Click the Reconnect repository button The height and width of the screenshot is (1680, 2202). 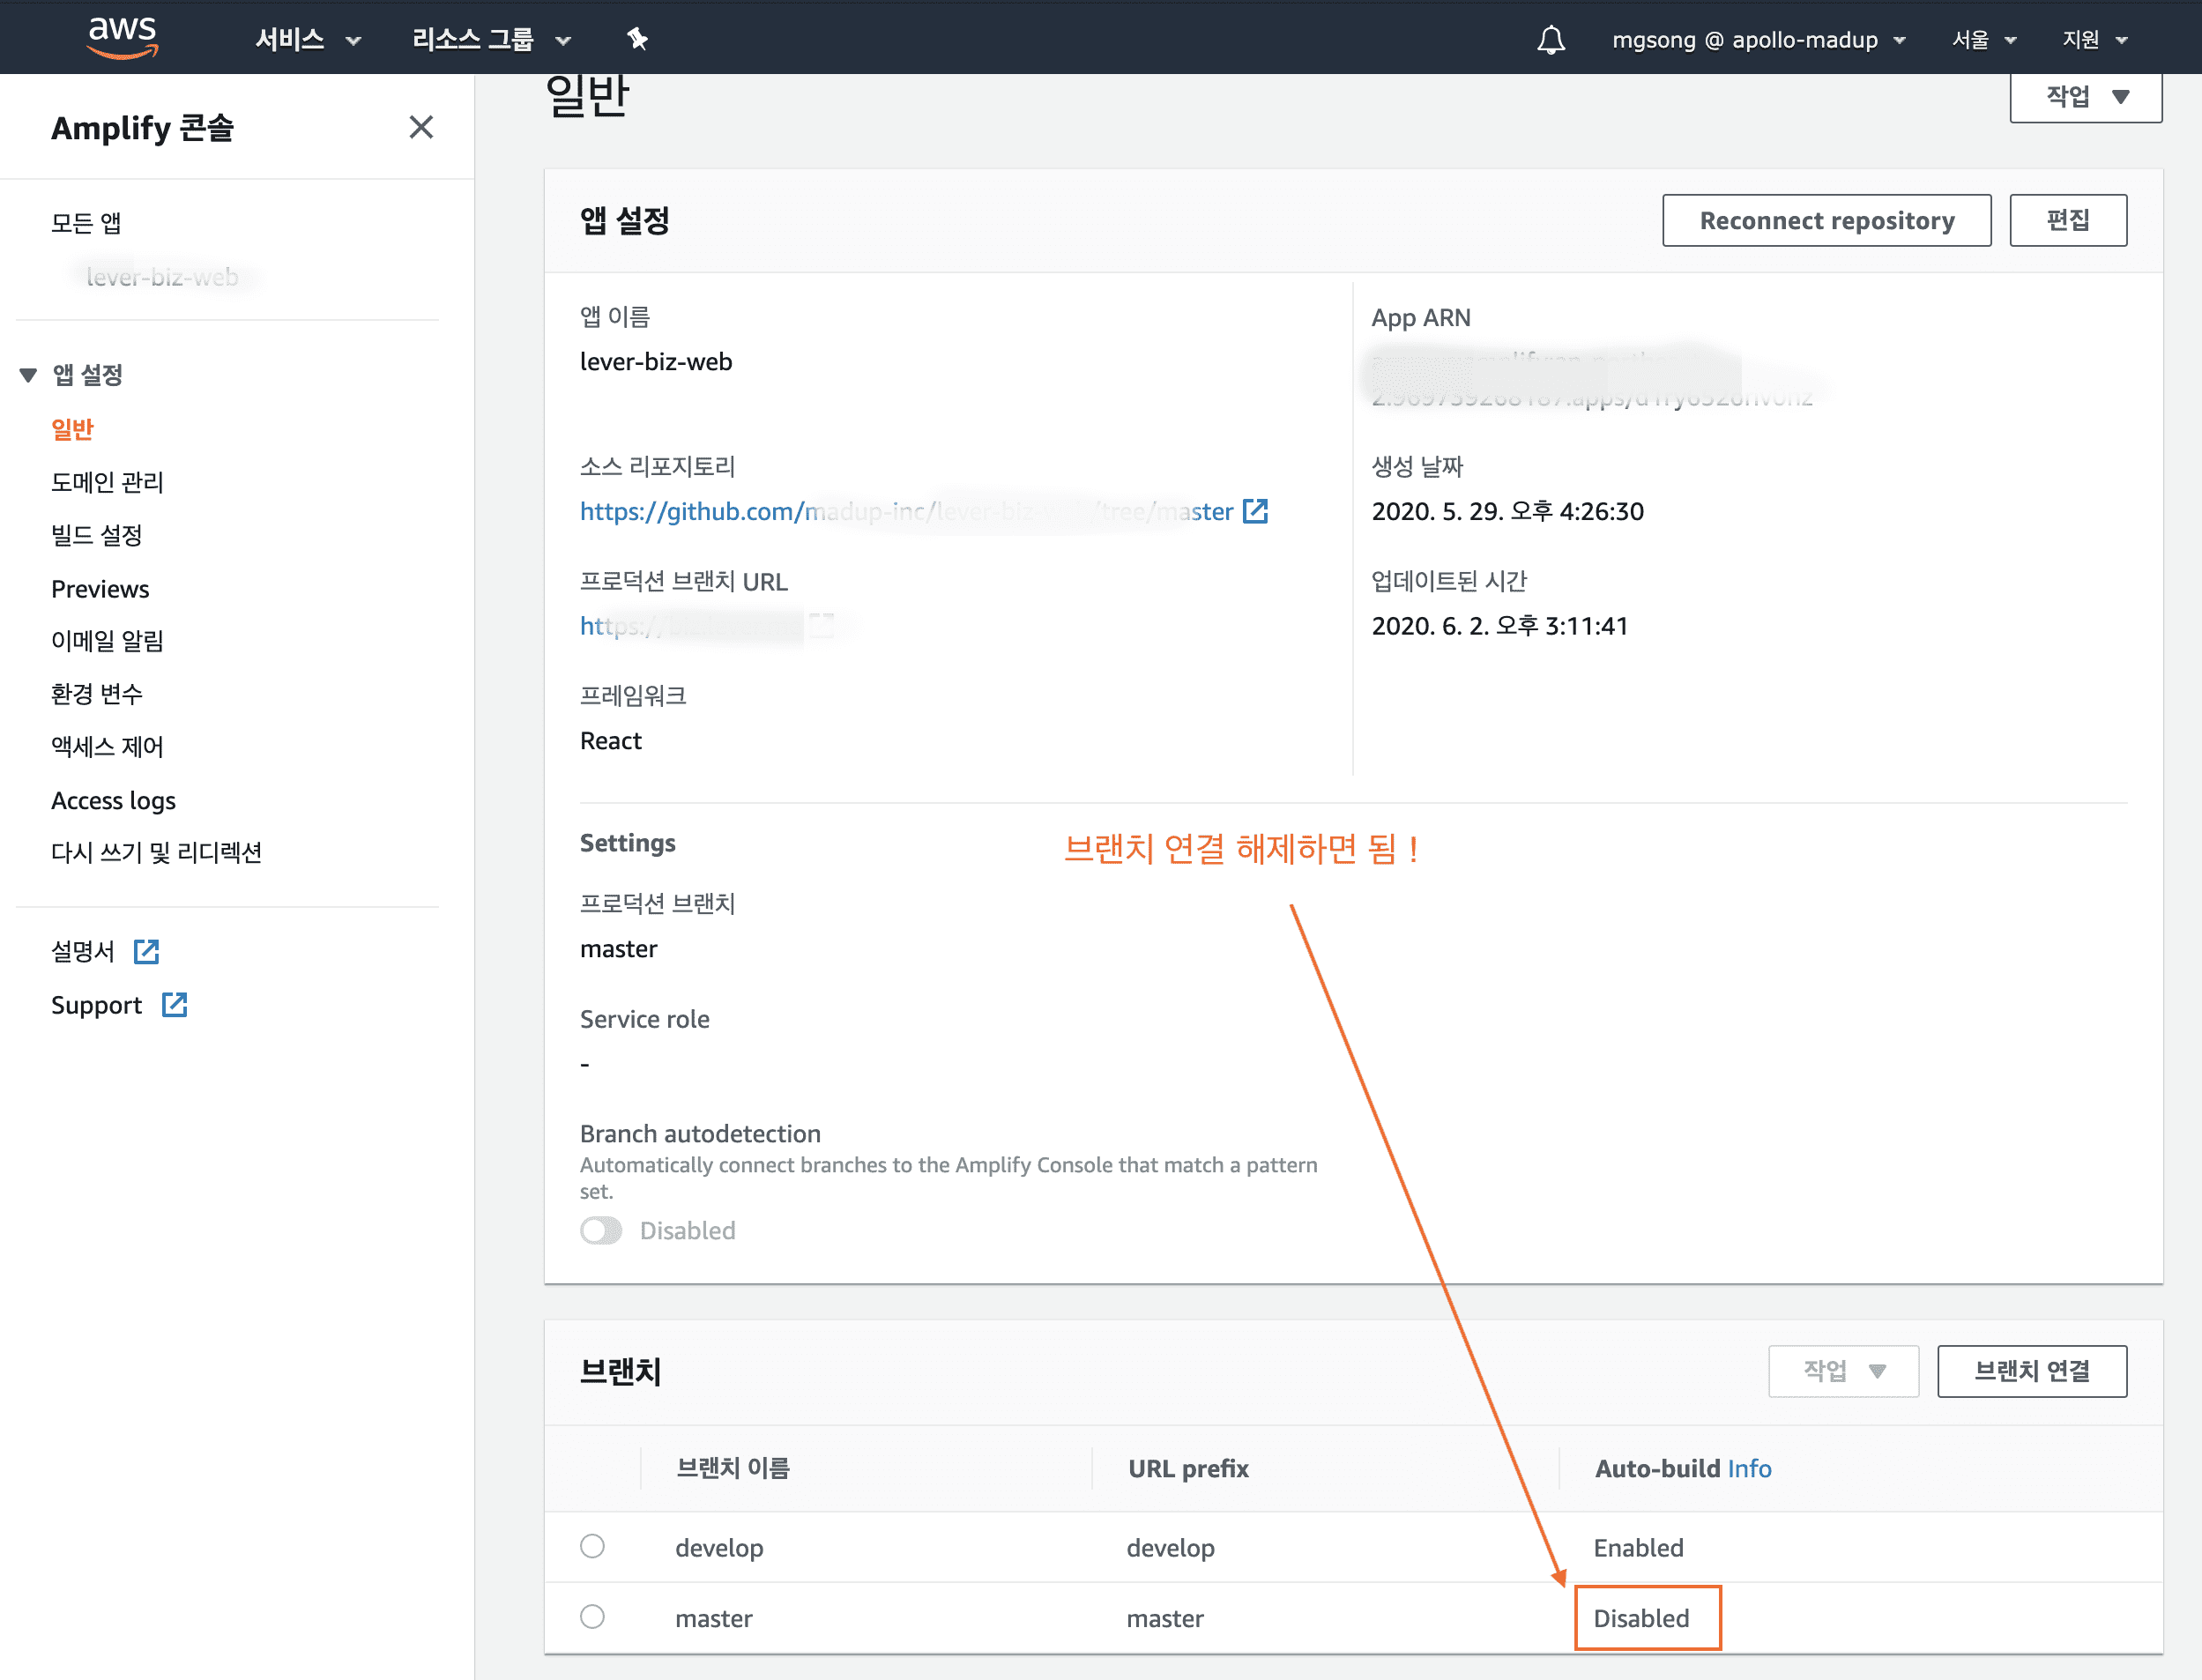click(1826, 220)
